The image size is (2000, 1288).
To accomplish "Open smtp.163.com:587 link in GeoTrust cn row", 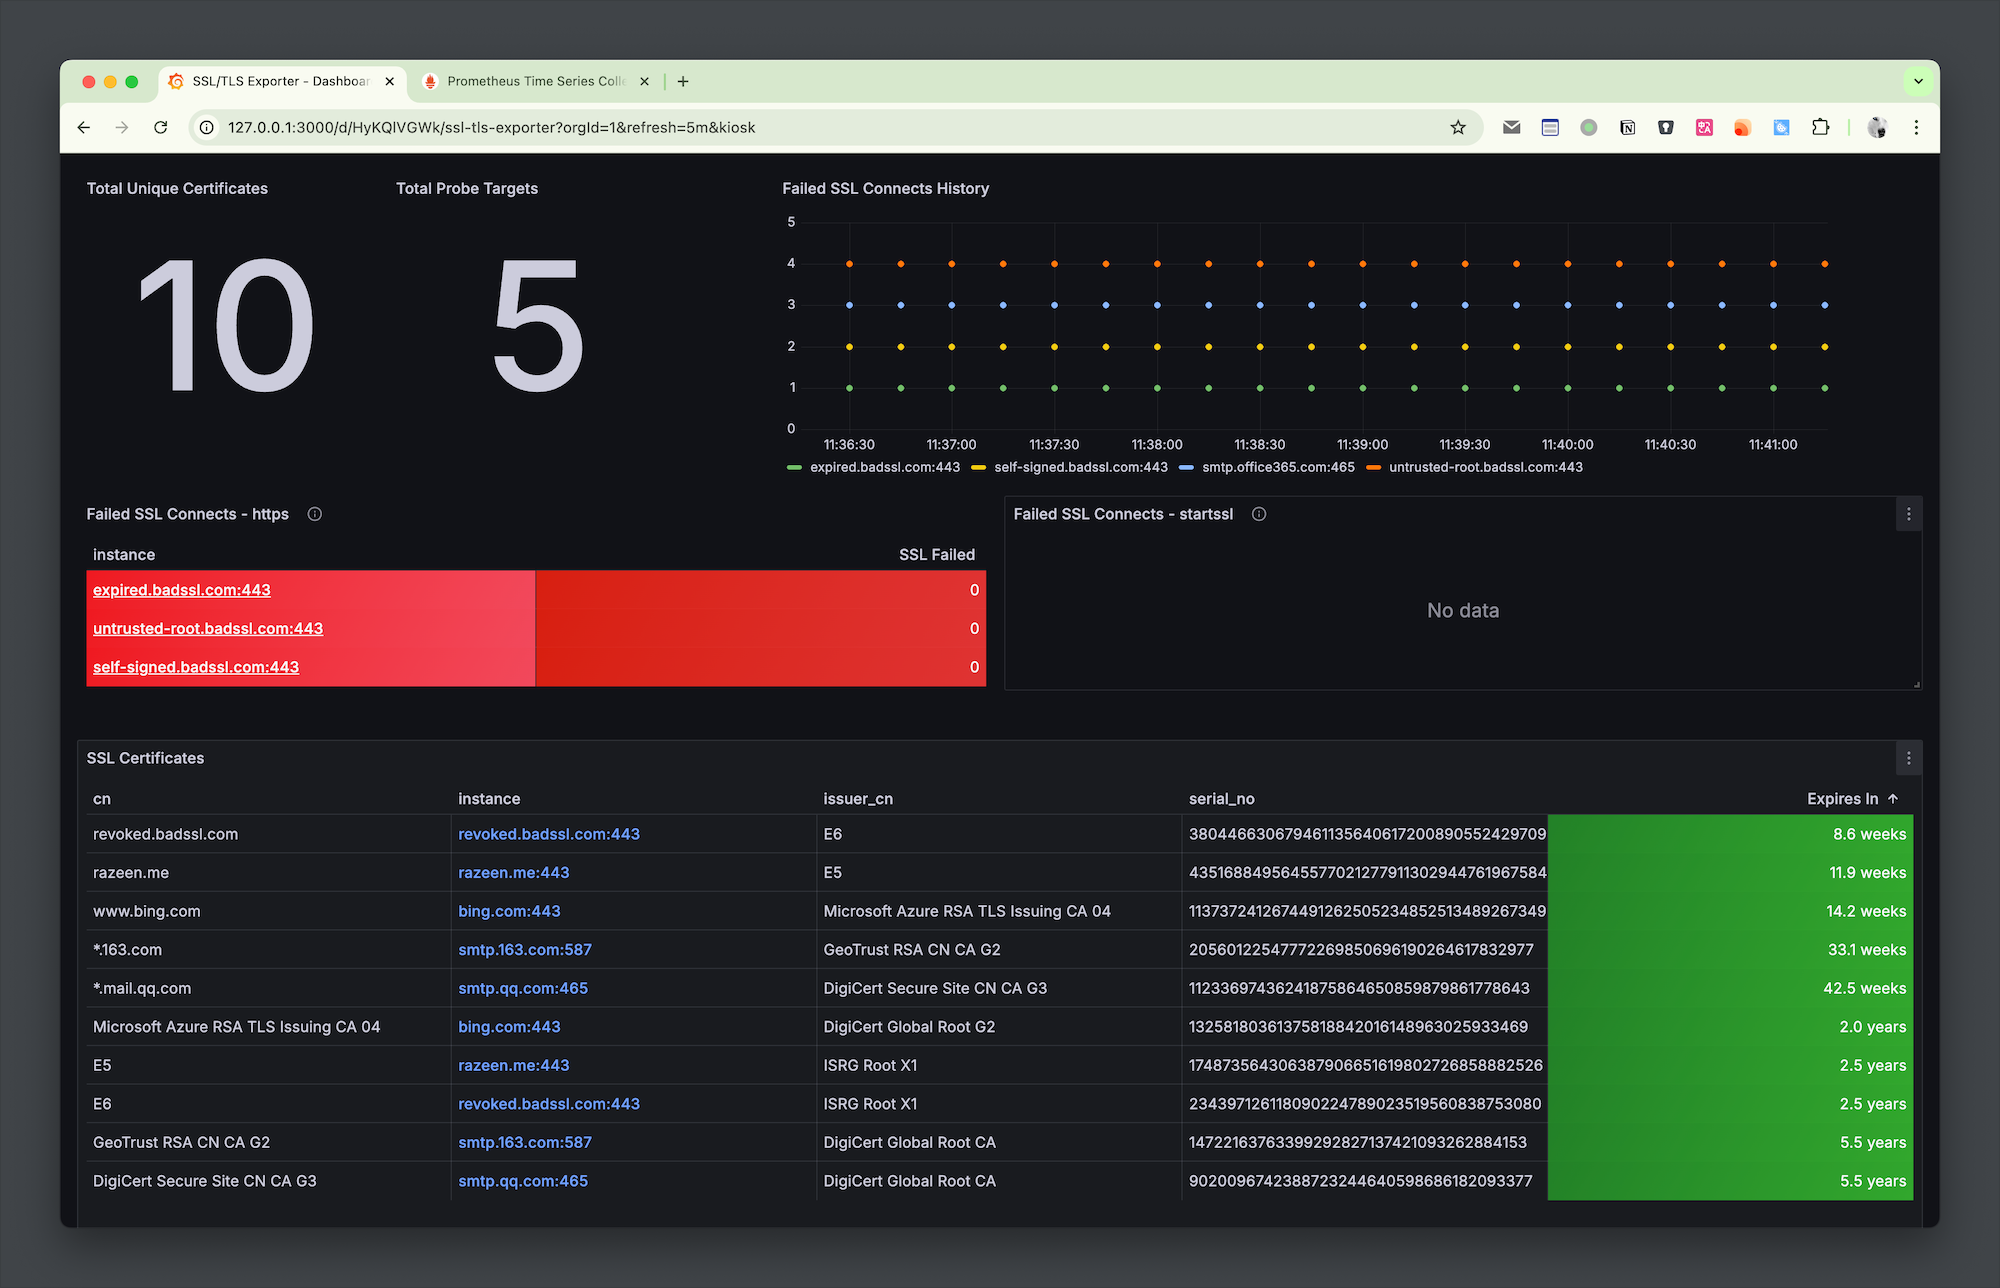I will click(x=525, y=1142).
